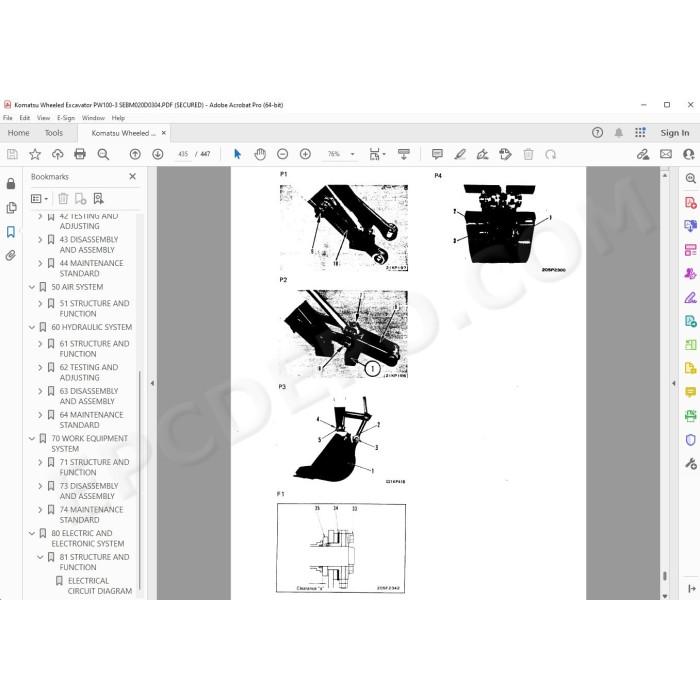Select 64 MAINTENANCE STANDARD bookmark
The image size is (700, 700).
pyautogui.click(x=91, y=420)
